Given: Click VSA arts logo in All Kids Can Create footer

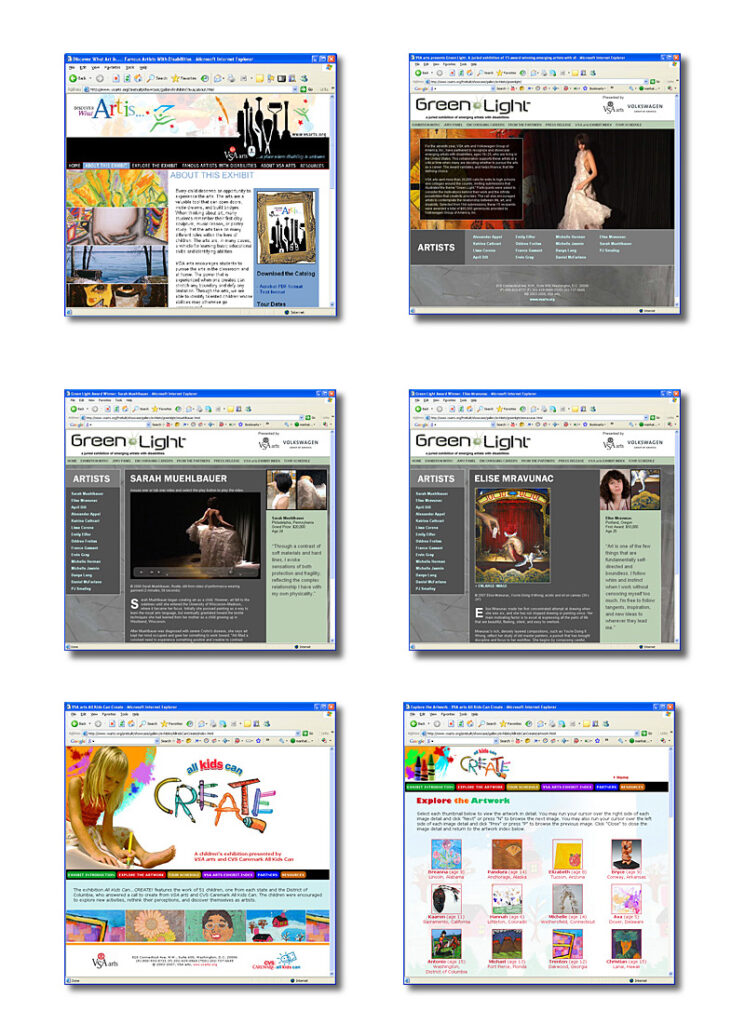Looking at the screenshot, I should [104, 962].
